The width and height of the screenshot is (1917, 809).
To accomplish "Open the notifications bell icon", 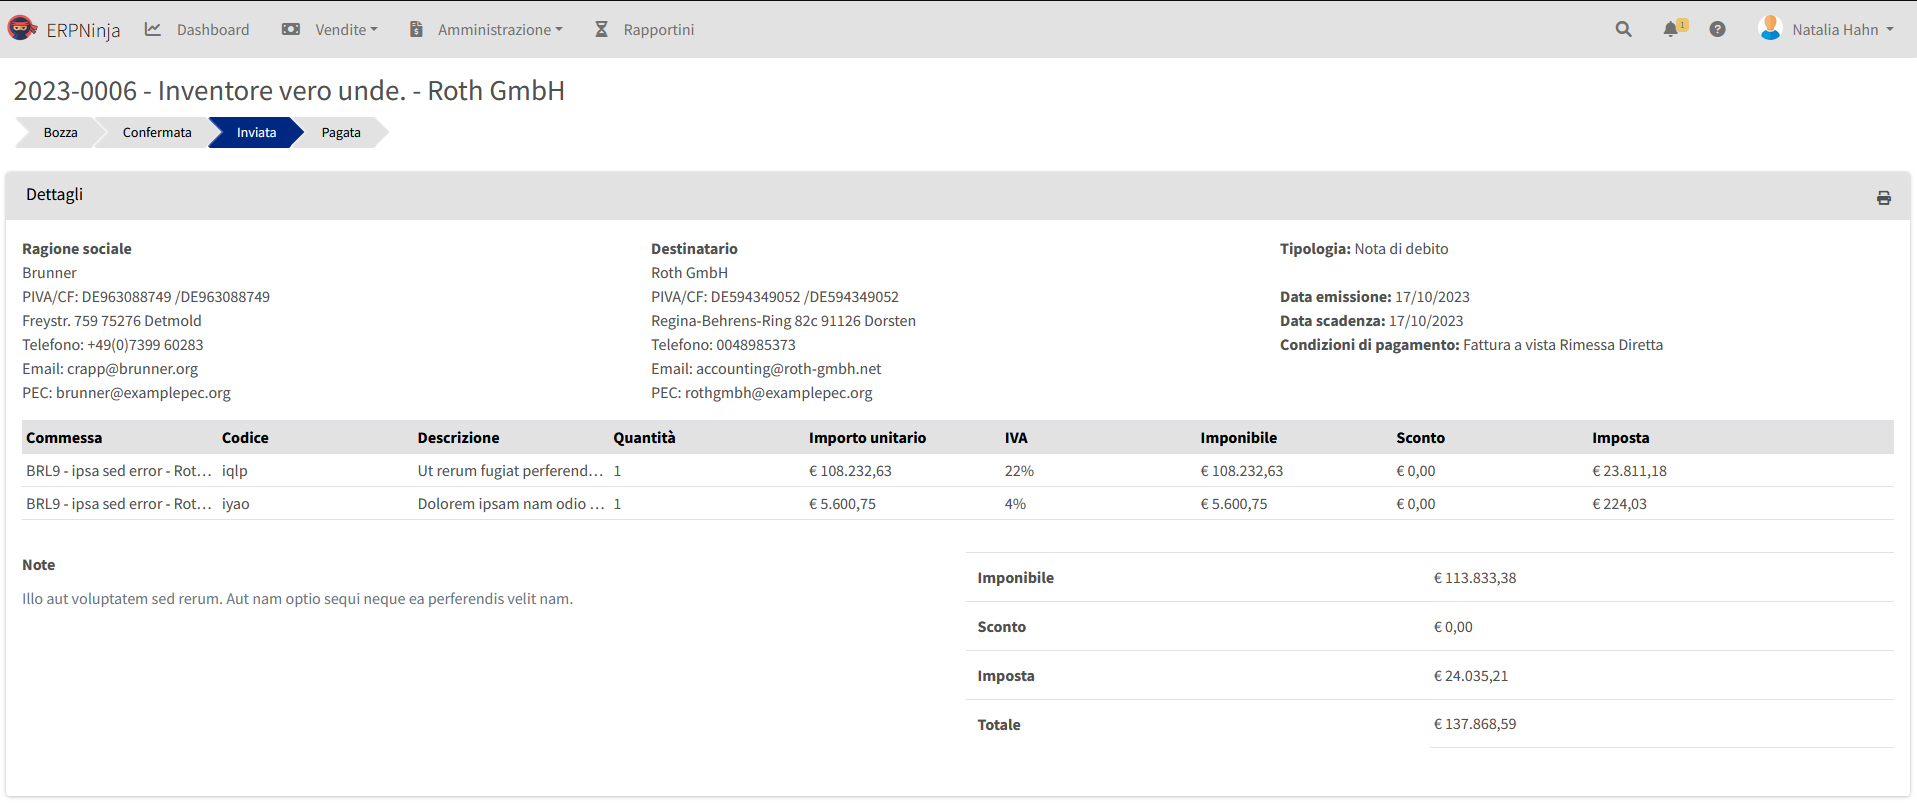I will coord(1671,29).
